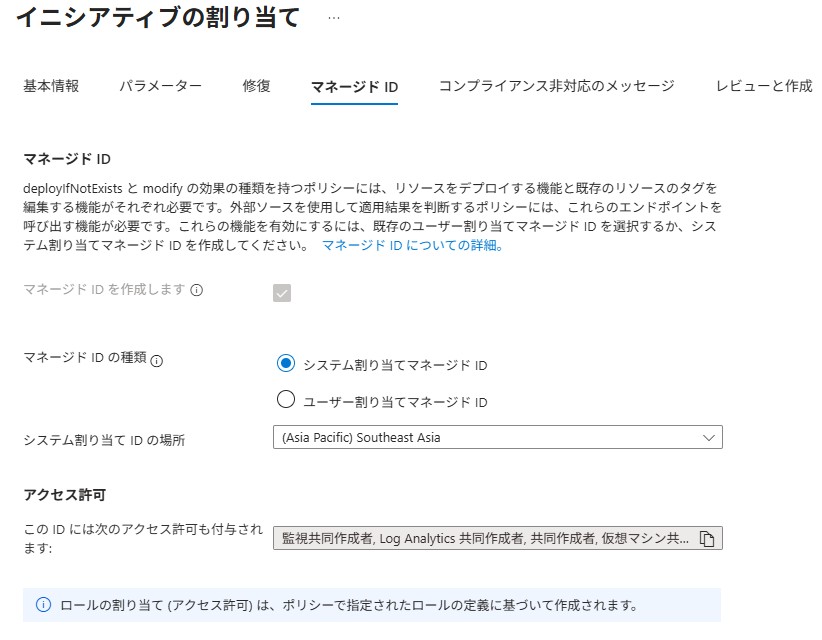The width and height of the screenshot is (822, 640).
Task: Click info icon beside マネージド ID を作成します
Action: click(197, 290)
